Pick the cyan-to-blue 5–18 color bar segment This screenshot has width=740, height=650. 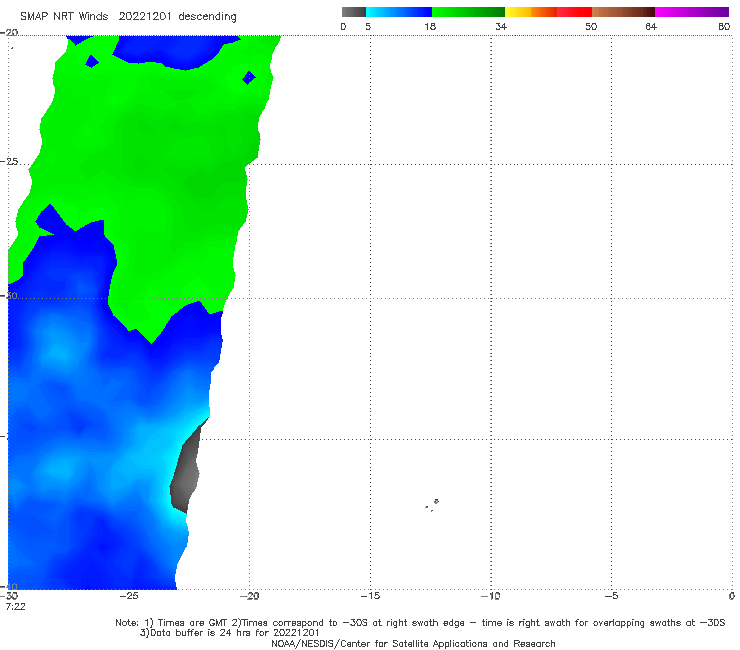coord(399,12)
